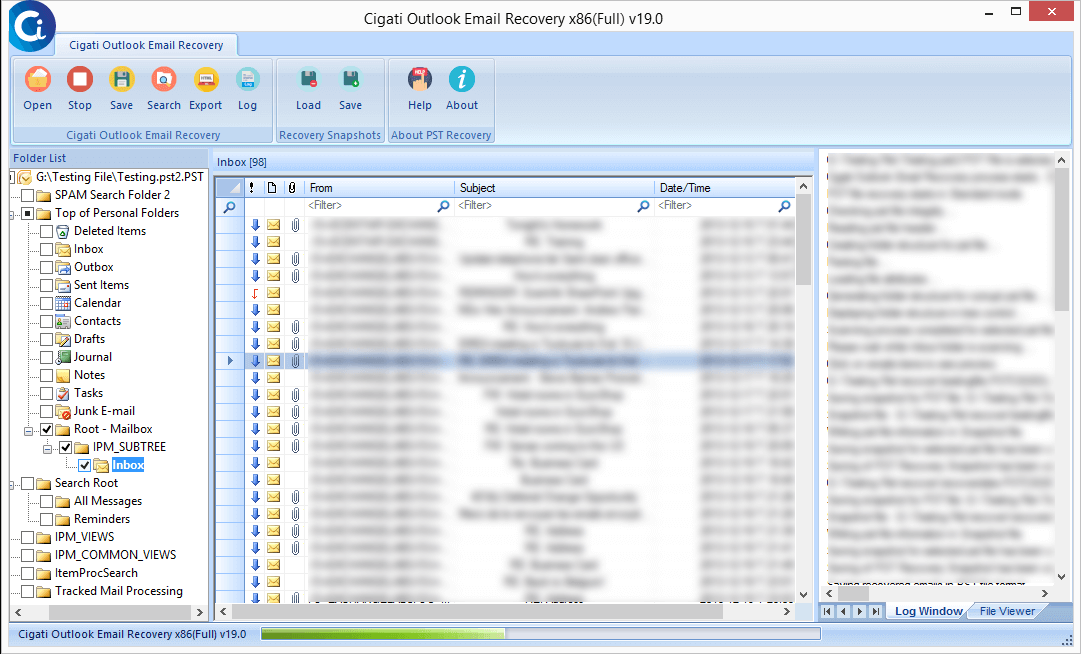Collapse the IPM_SUBTREE tree node

(x=48, y=449)
